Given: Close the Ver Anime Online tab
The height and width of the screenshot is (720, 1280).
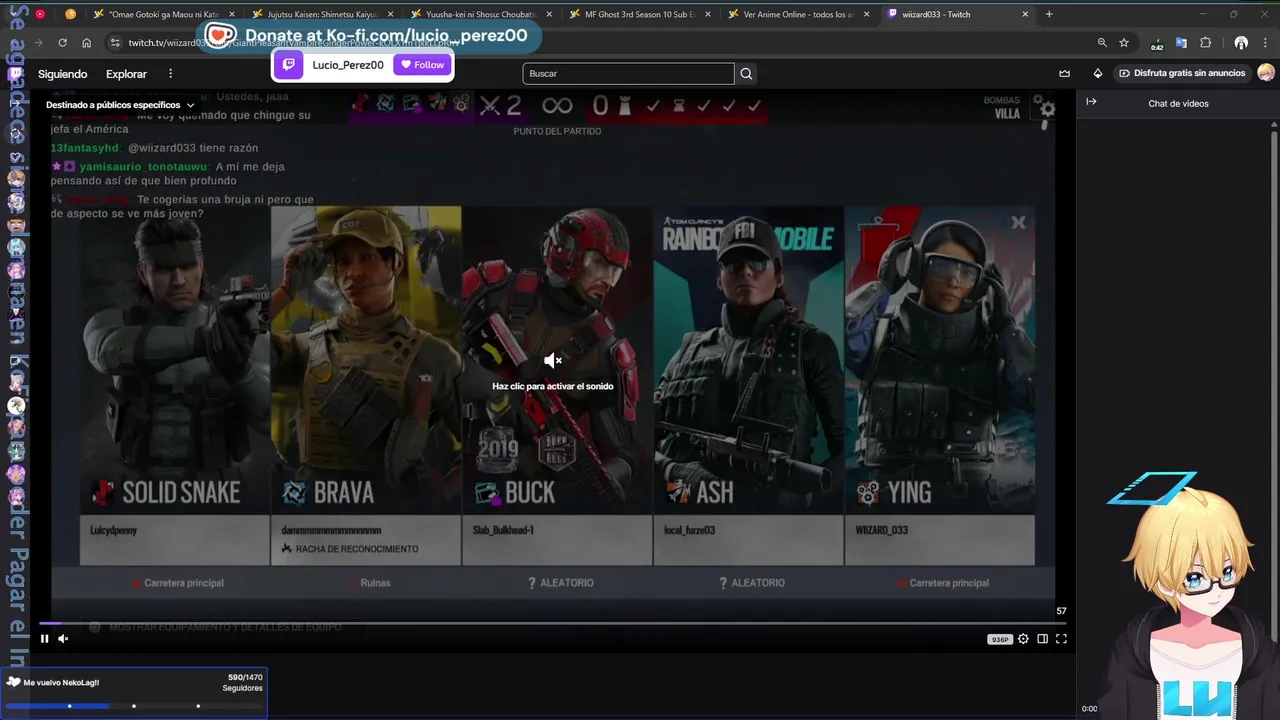Looking at the screenshot, I should (866, 14).
